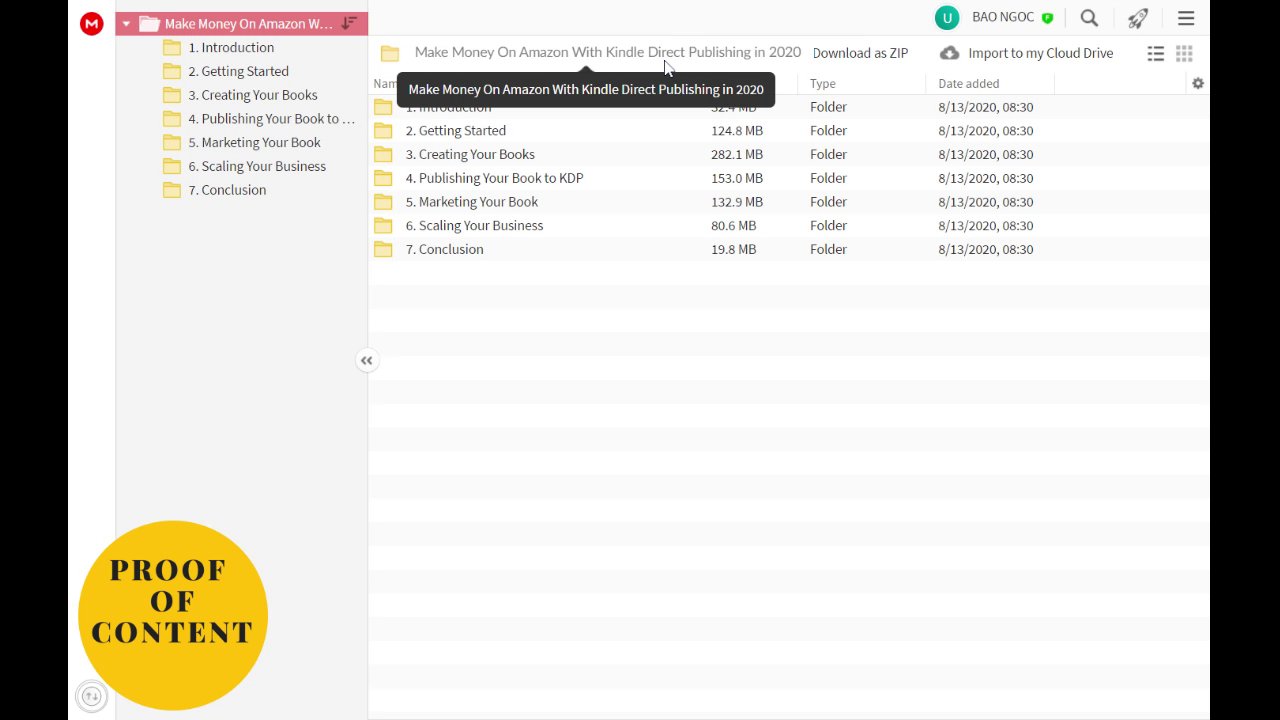Viewport: 1280px width, 720px height.
Task: Open the column settings gear
Action: [x=1198, y=84]
